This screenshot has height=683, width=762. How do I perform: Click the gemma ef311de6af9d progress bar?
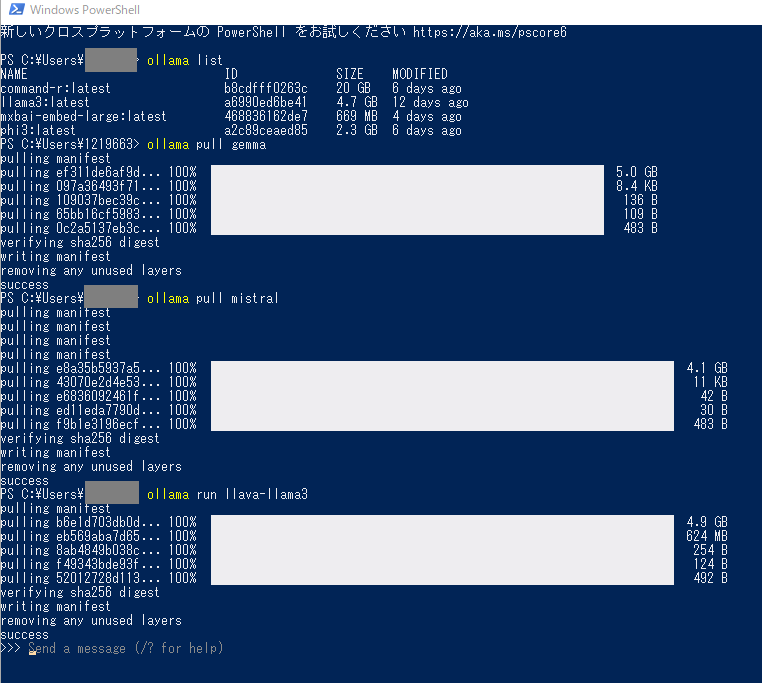point(407,172)
